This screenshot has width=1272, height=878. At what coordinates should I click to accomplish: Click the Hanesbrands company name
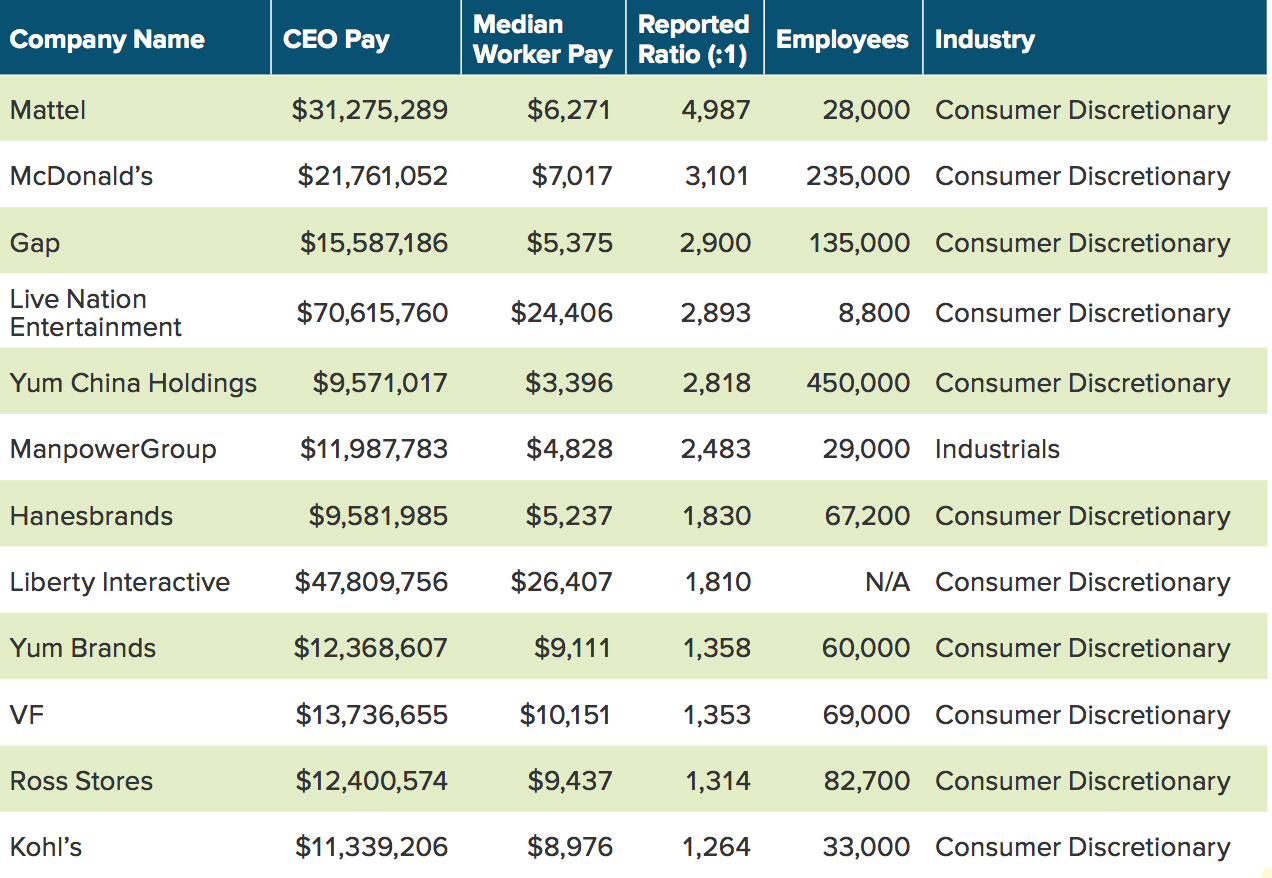click(x=91, y=516)
